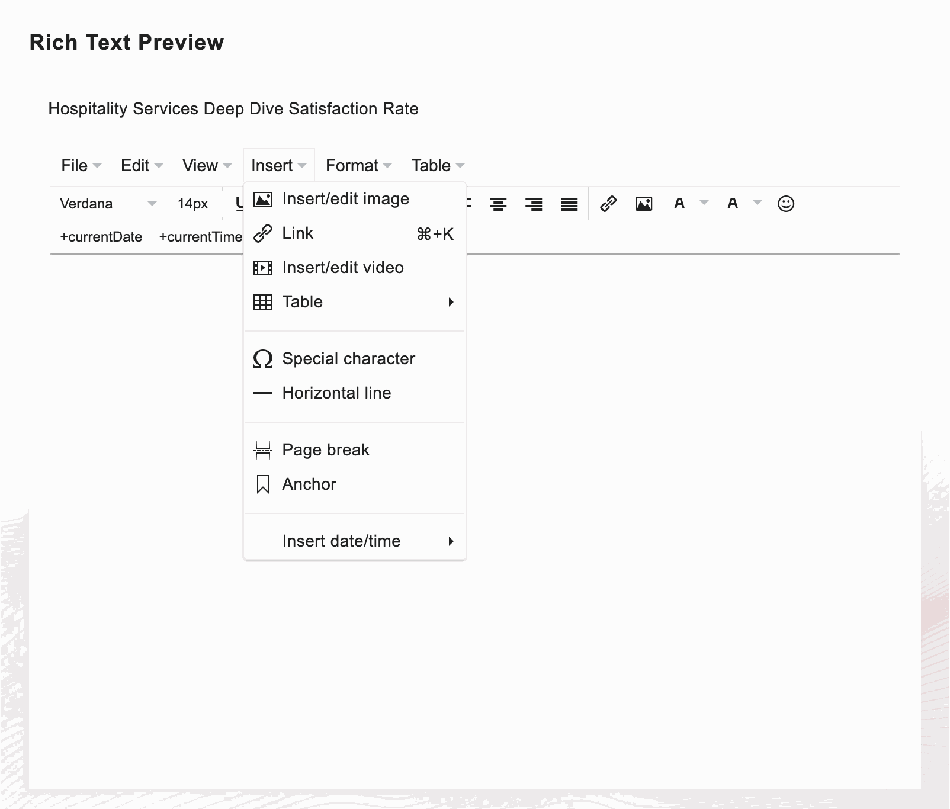Image resolution: width=950 pixels, height=809 pixels.
Task: Click the Hospitality Services Deep Dive title text
Action: point(233,108)
